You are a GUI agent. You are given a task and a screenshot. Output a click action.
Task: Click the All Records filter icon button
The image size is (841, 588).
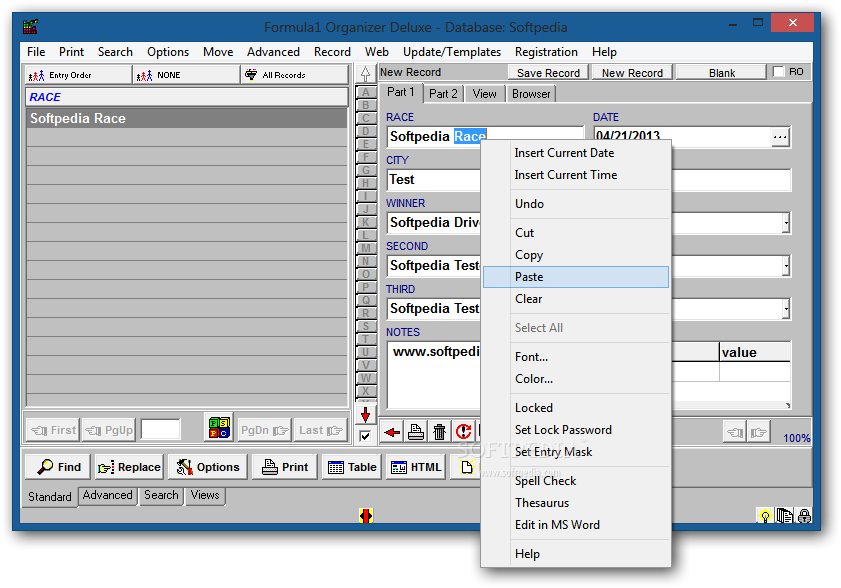point(294,75)
